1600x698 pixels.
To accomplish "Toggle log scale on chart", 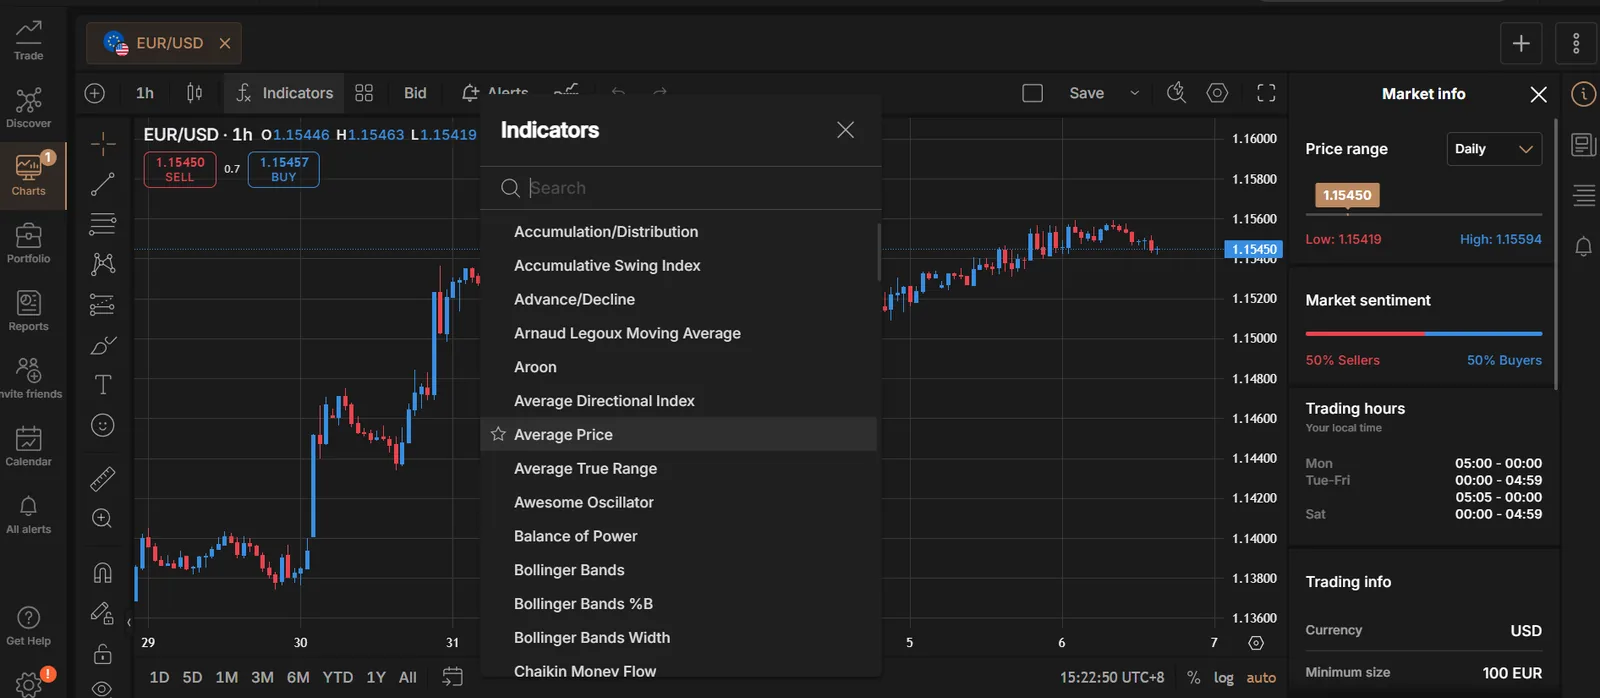I will 1223,677.
